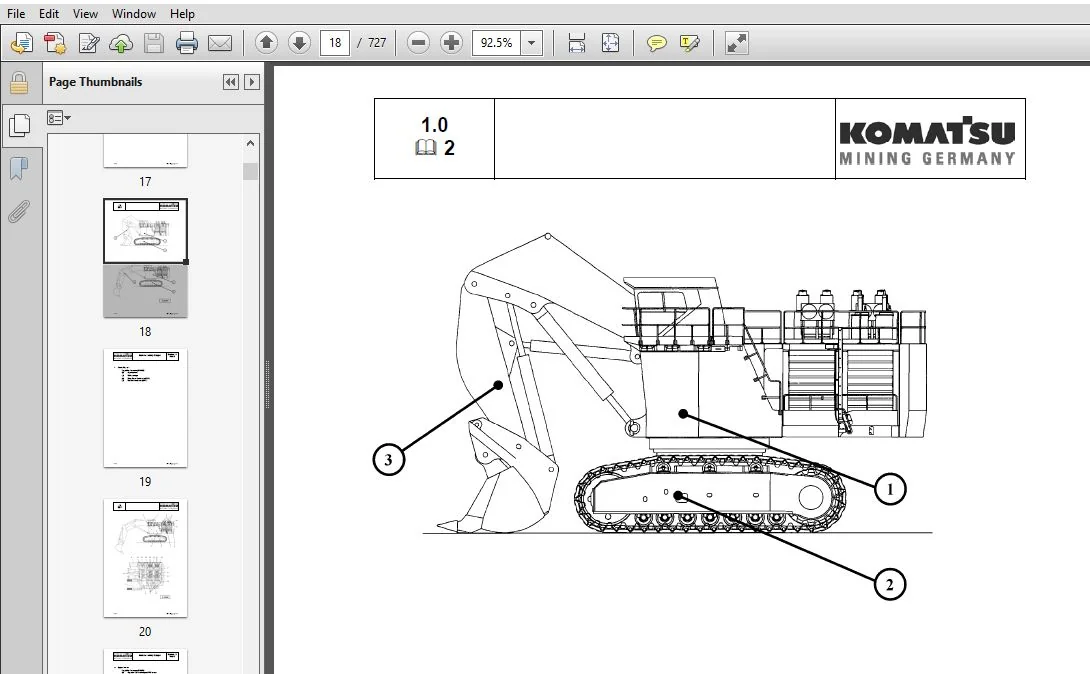Click the Fit Width scrolling icon
Viewport: 1090px width, 674px height.
pos(576,43)
